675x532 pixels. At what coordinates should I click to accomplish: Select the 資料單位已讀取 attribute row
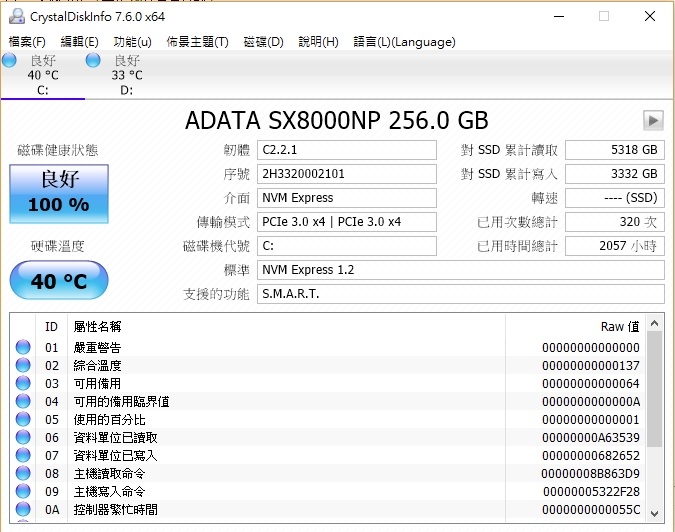tap(327, 437)
